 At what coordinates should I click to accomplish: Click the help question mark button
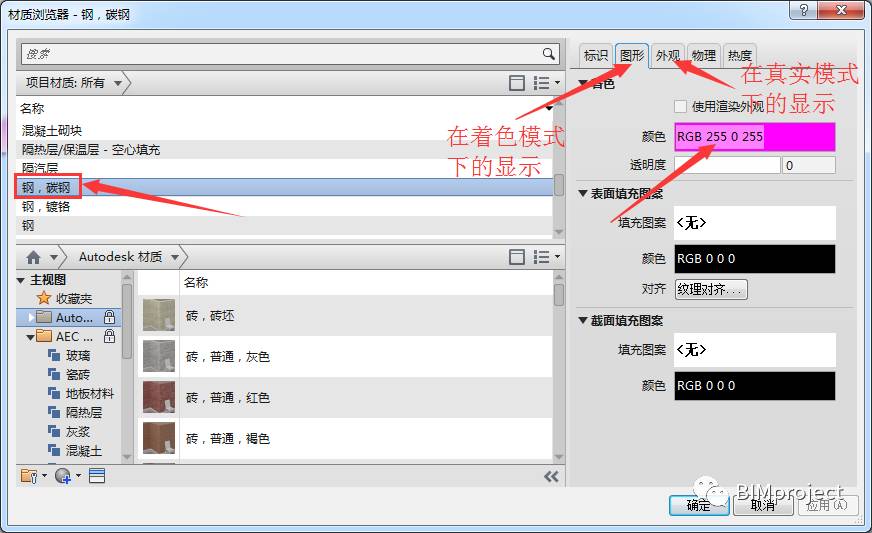pyautogui.click(x=804, y=10)
